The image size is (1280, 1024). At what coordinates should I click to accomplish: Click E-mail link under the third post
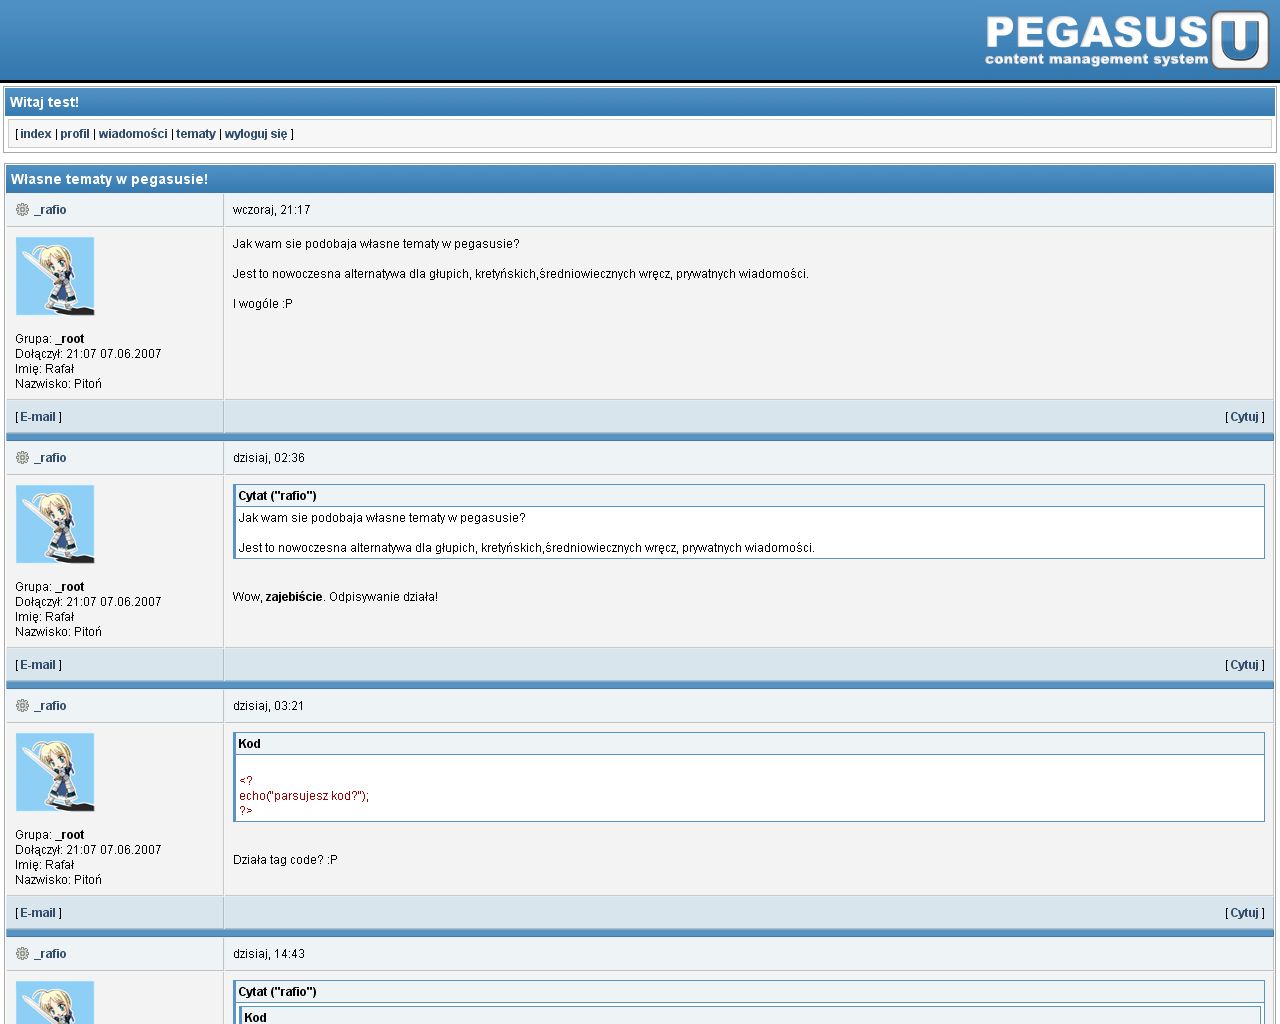tap(38, 913)
